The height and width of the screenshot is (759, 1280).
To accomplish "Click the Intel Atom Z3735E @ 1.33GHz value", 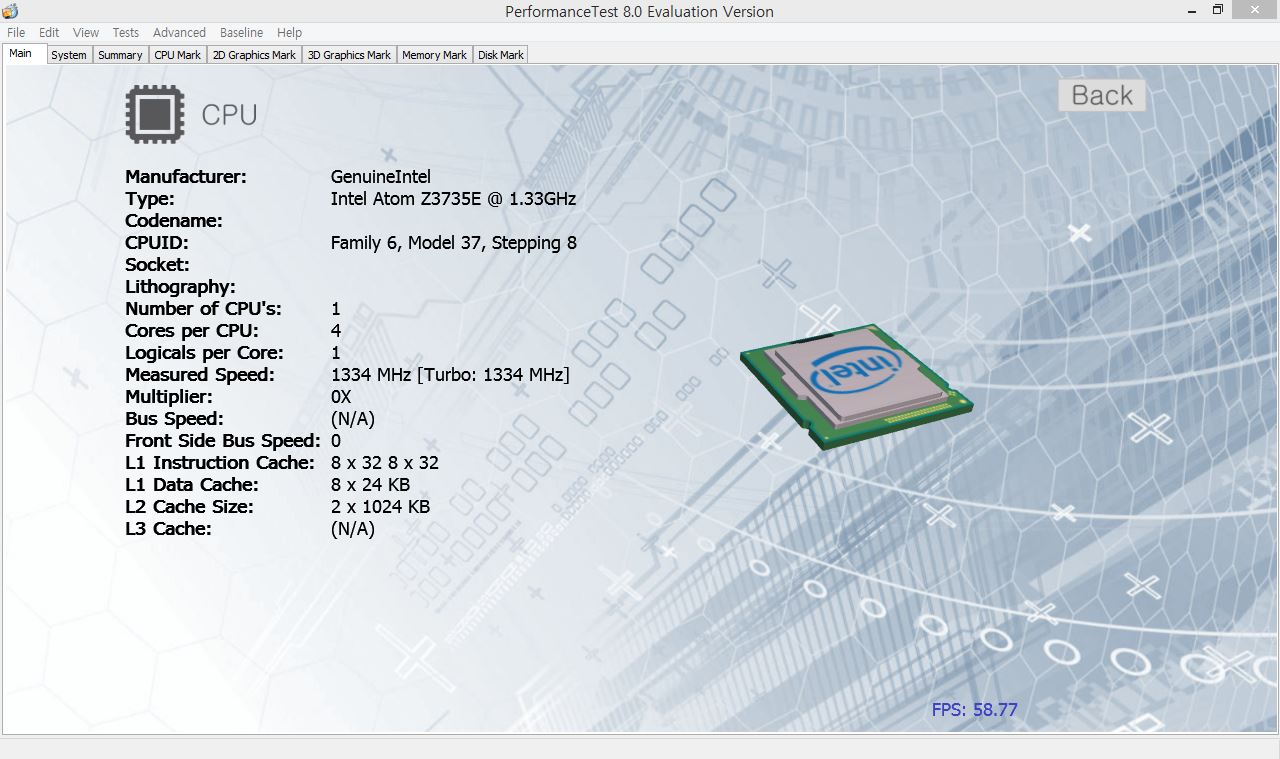I will click(453, 199).
